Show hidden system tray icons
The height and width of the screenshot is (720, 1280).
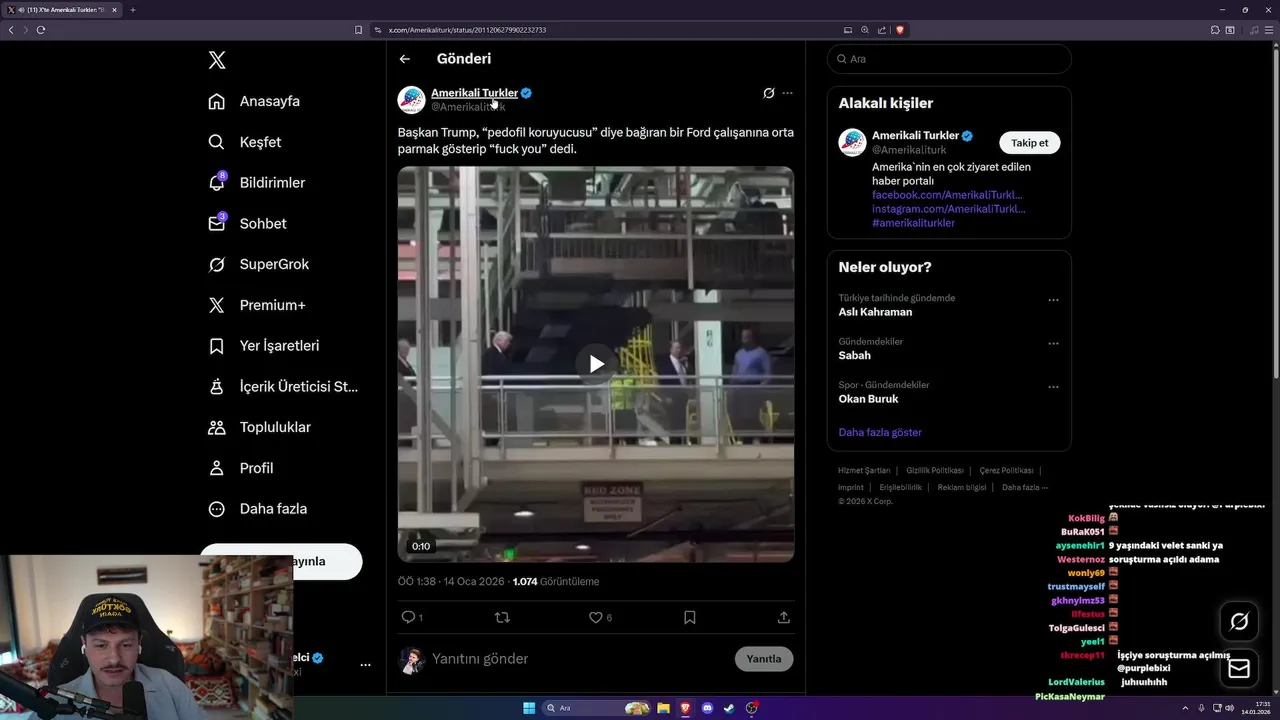pos(1186,708)
